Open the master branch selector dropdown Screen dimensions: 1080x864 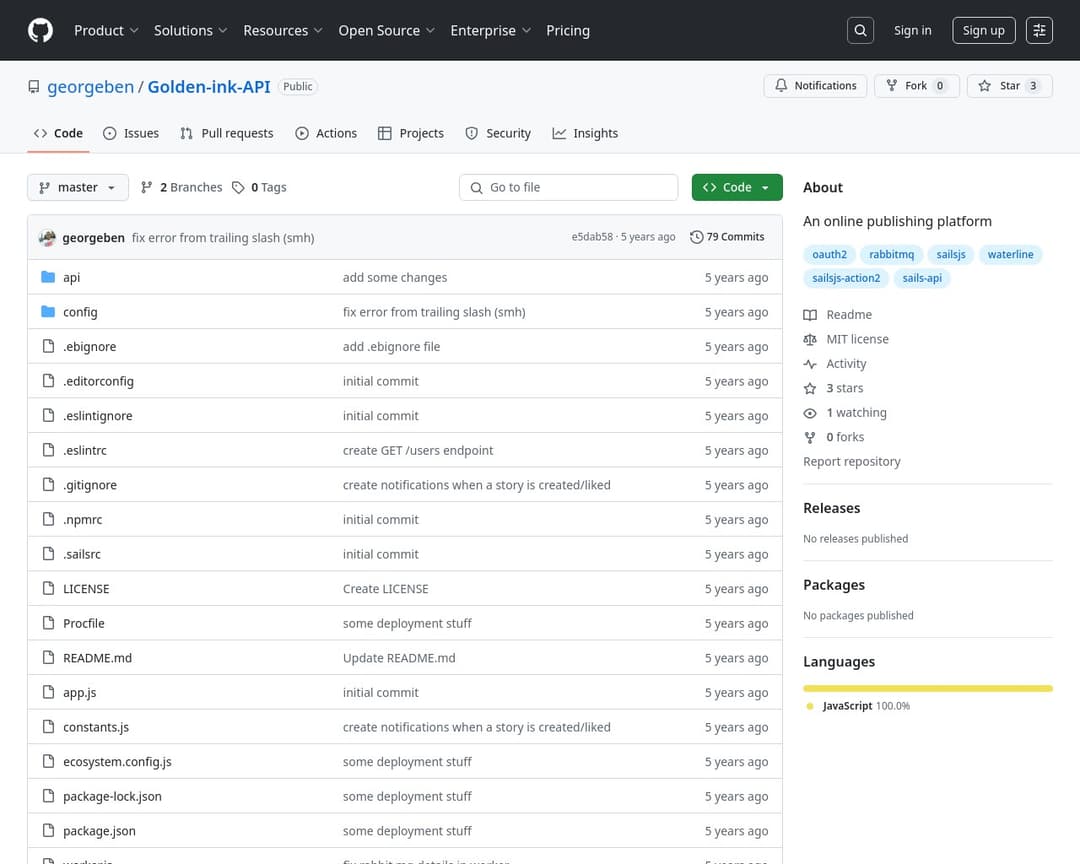point(78,187)
